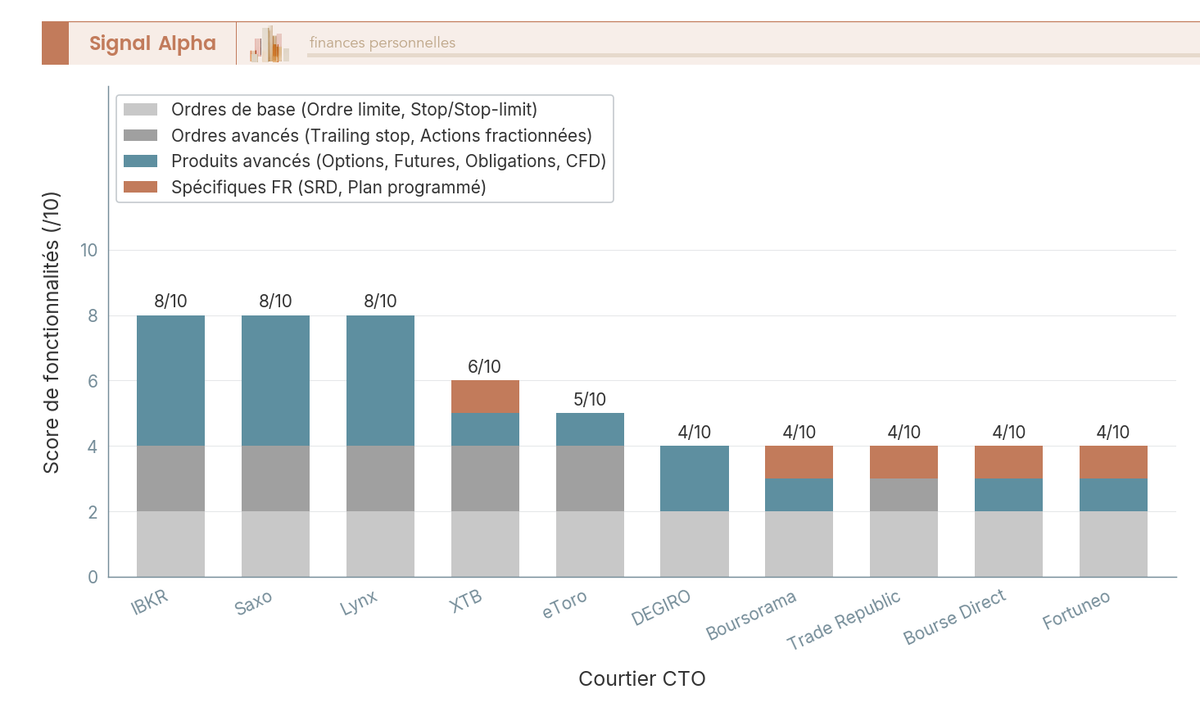This screenshot has width=1200, height=721.
Task: Select the orange square brand icon
Action: pyautogui.click(x=57, y=43)
